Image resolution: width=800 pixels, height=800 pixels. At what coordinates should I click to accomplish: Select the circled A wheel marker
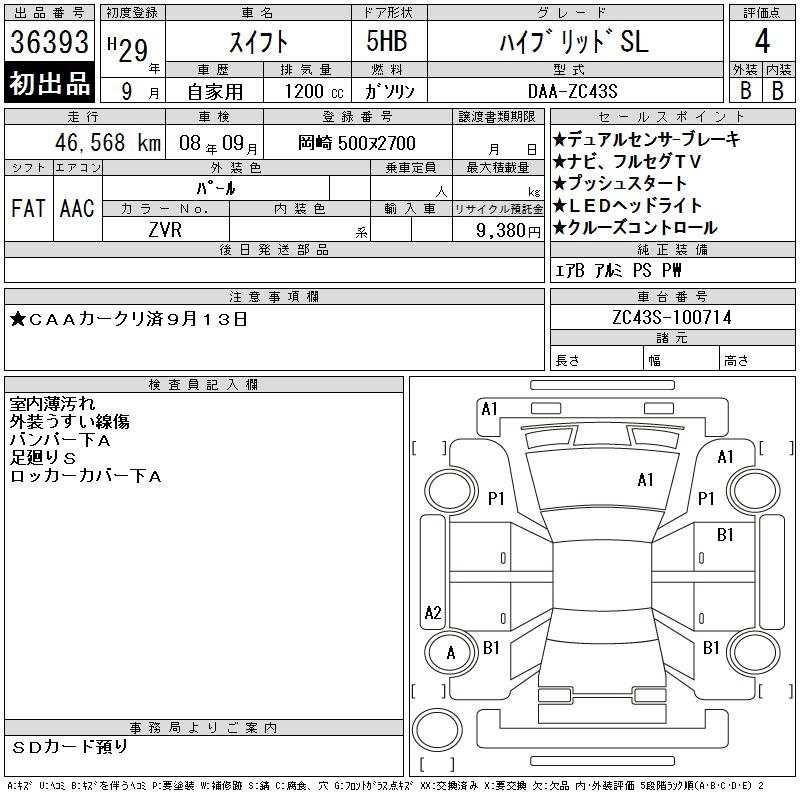coord(450,653)
